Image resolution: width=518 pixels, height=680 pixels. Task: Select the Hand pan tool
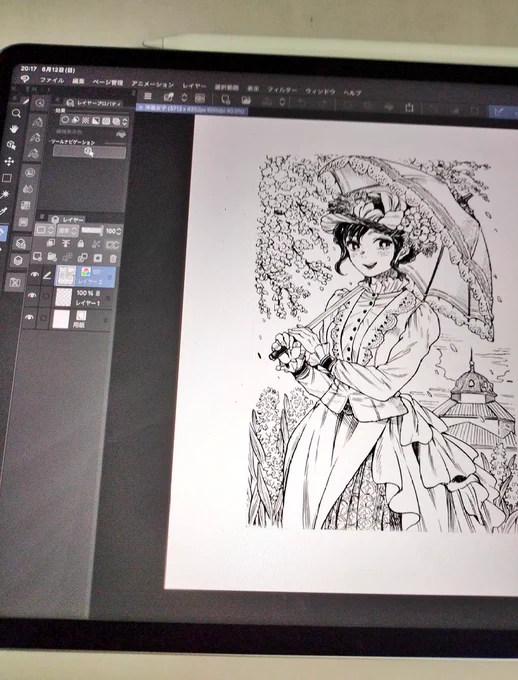click(14, 129)
